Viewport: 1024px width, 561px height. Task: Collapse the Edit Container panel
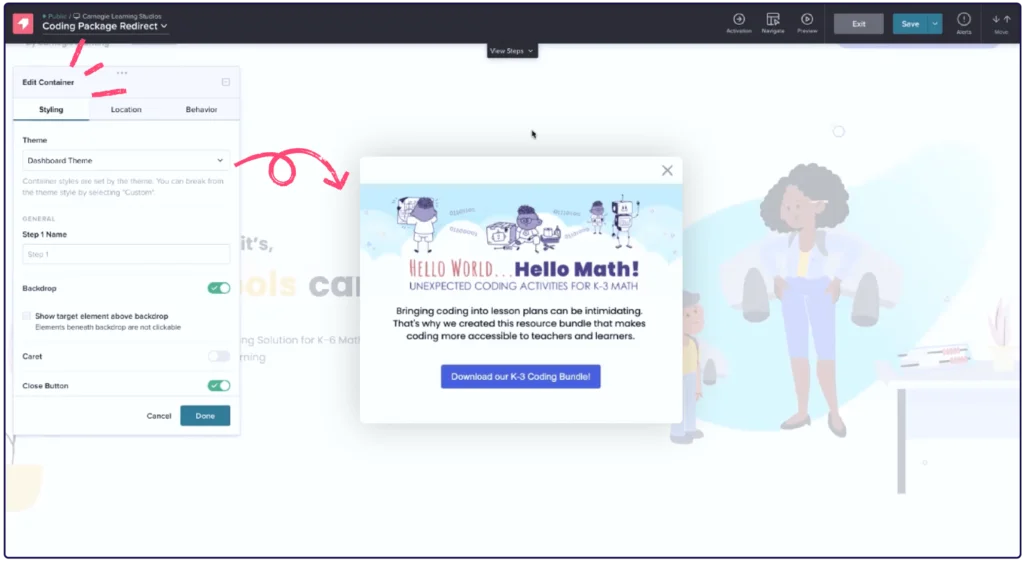coord(225,82)
